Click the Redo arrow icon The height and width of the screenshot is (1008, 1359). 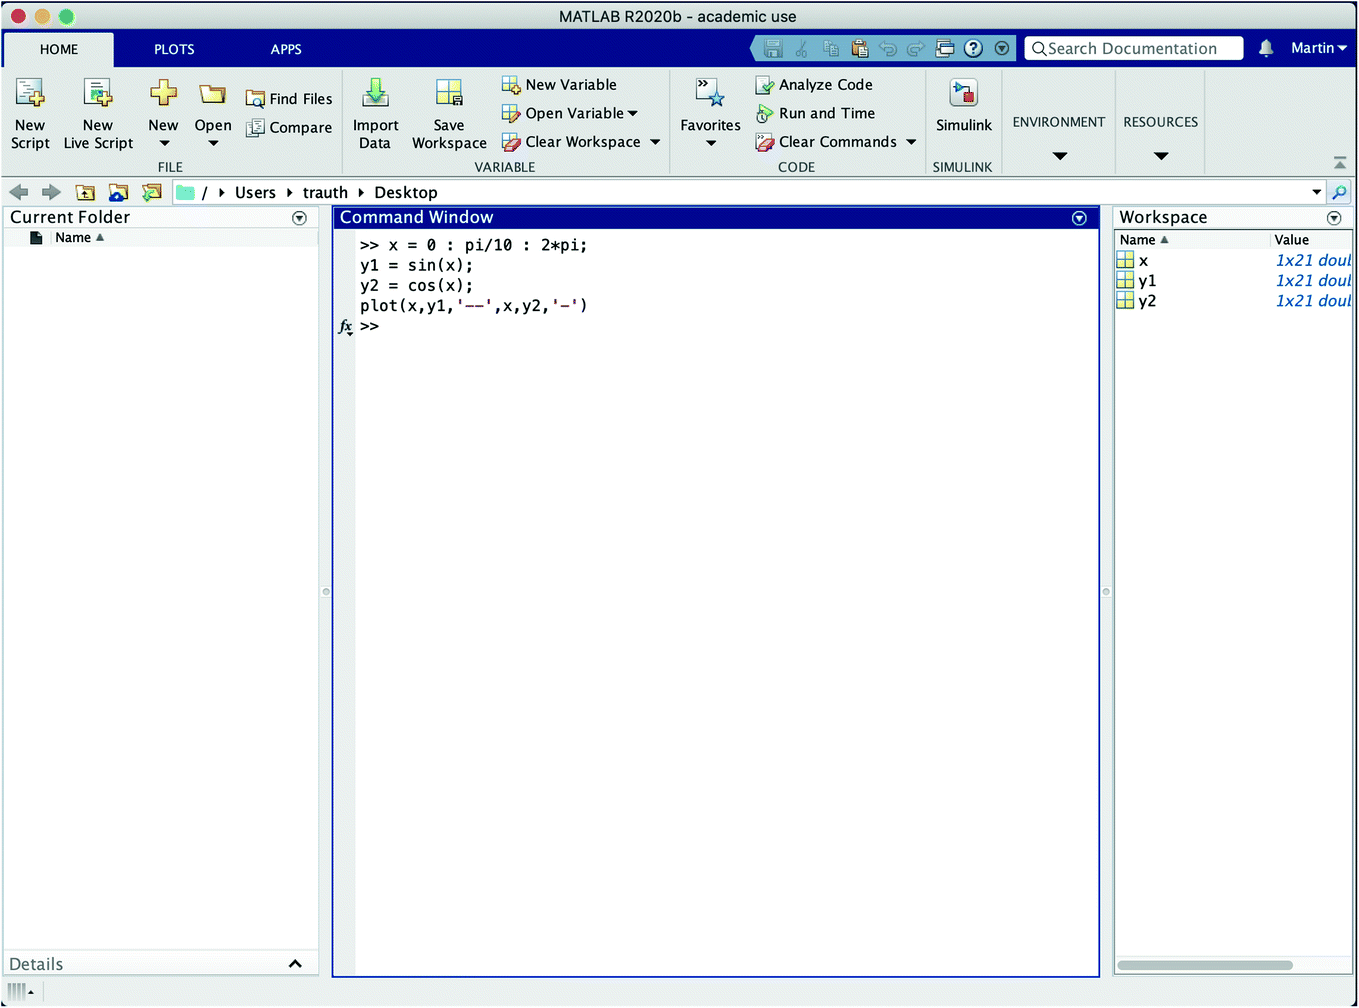916,48
